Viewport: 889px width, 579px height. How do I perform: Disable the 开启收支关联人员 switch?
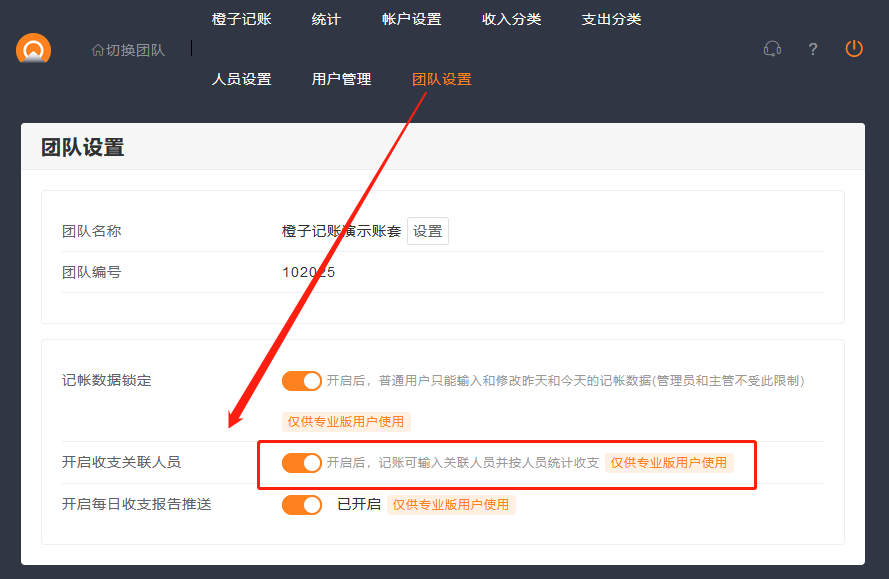pyautogui.click(x=302, y=463)
